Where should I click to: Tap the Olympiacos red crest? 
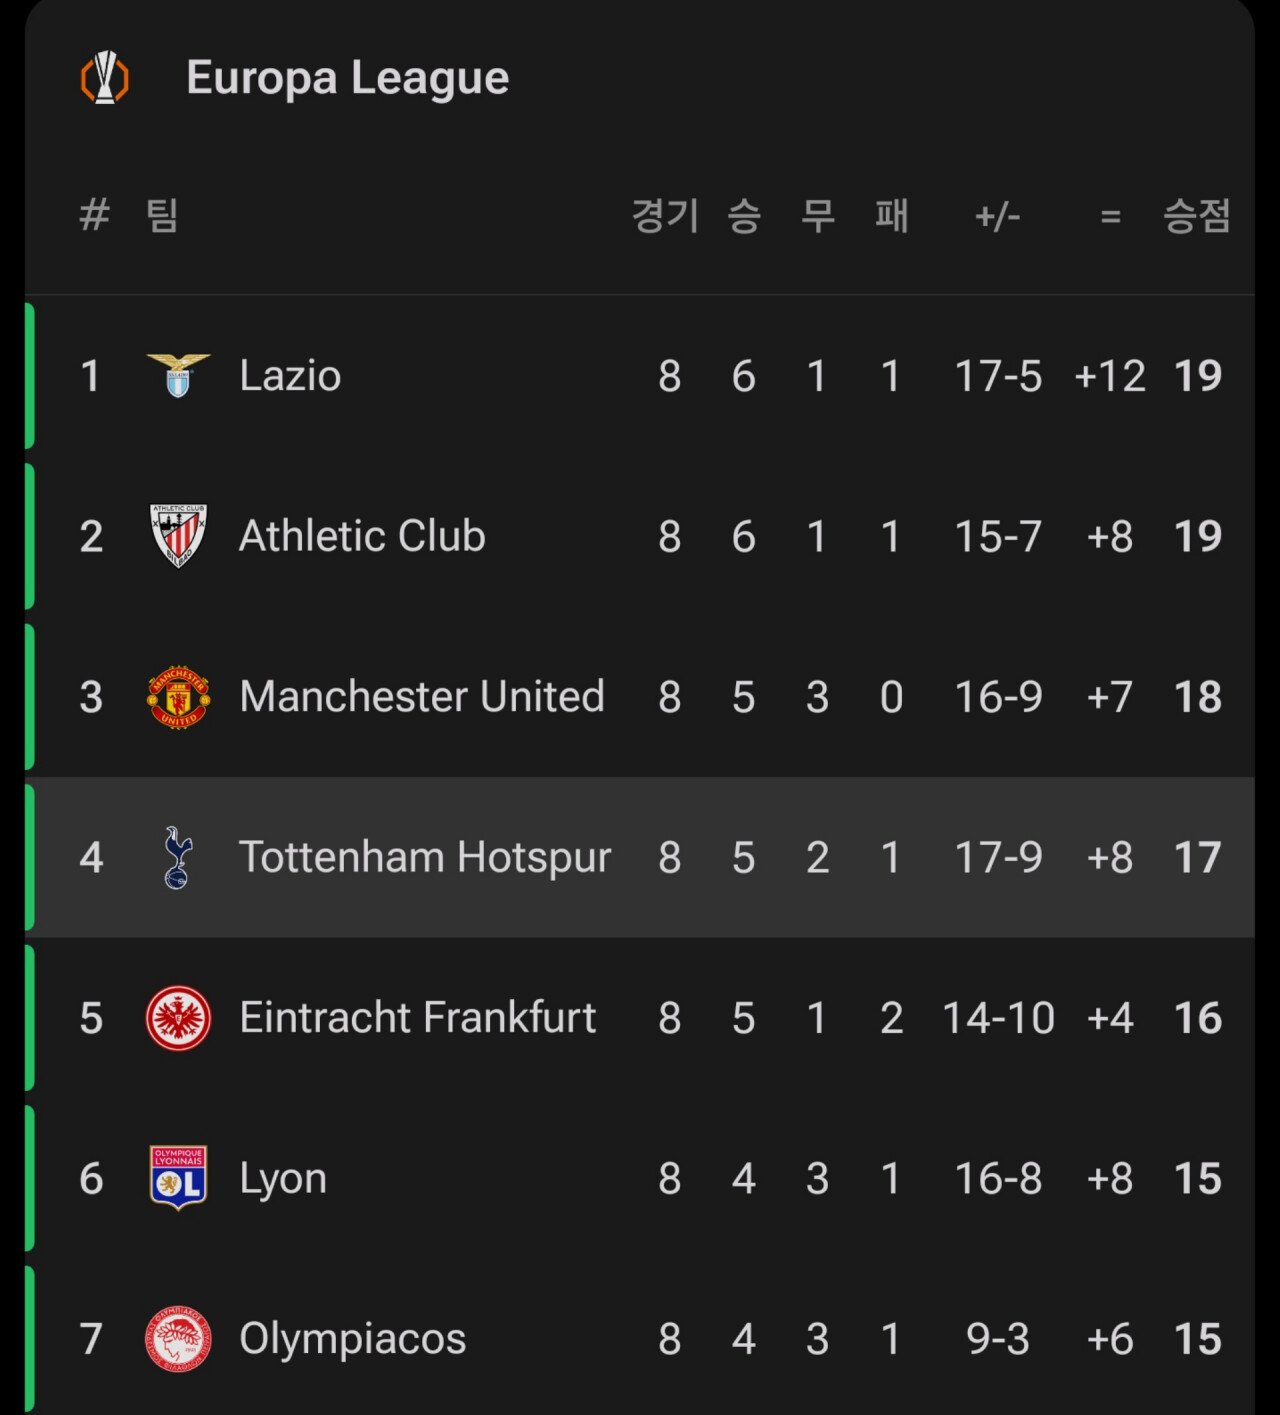178,1339
